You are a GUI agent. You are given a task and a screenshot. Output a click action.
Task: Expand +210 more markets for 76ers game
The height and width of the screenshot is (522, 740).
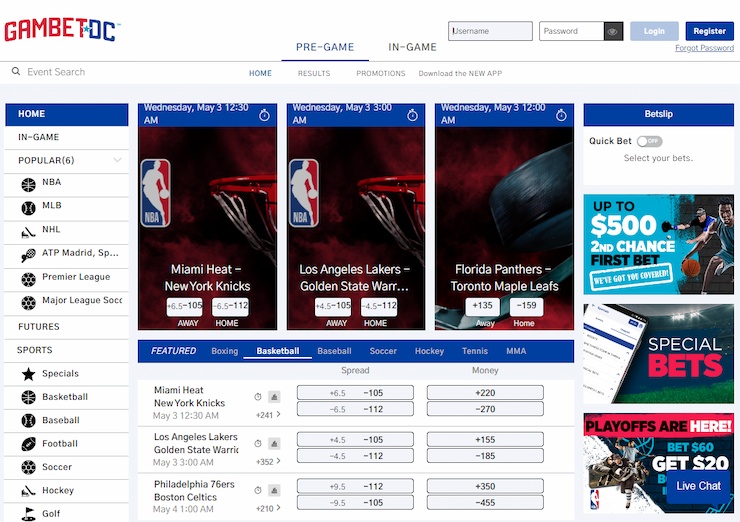(268, 508)
